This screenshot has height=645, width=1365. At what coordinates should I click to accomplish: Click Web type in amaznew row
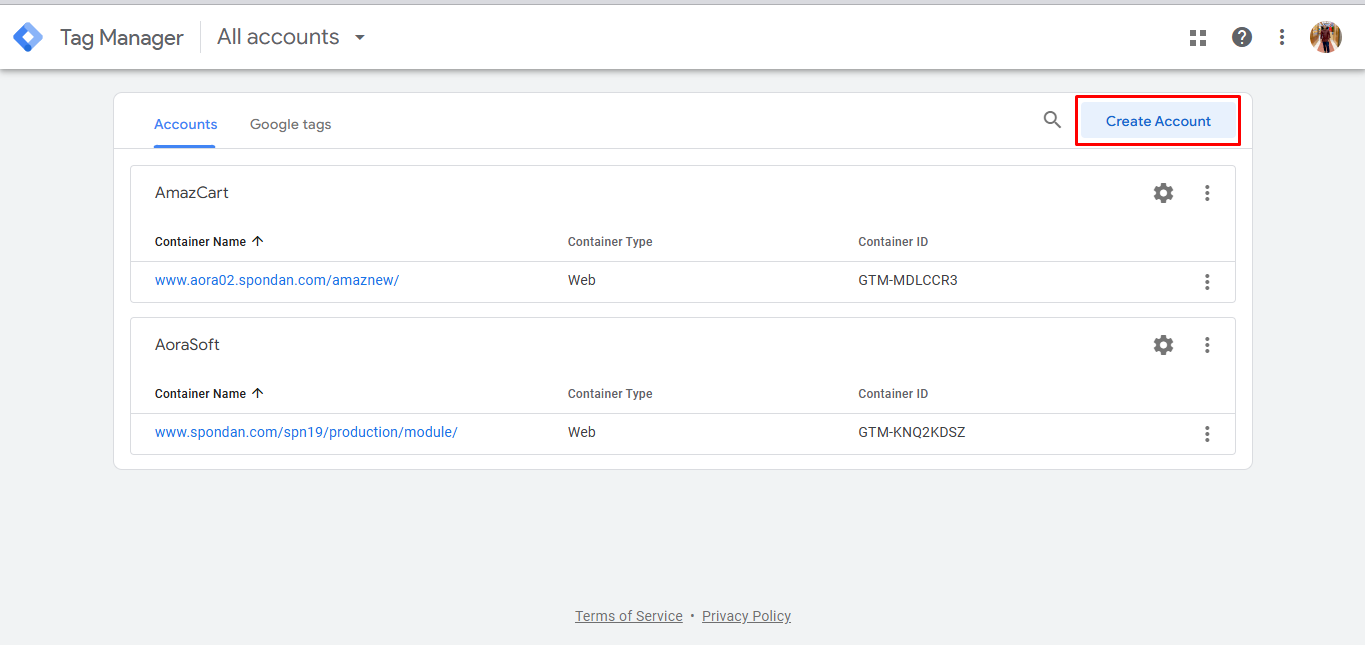point(582,280)
